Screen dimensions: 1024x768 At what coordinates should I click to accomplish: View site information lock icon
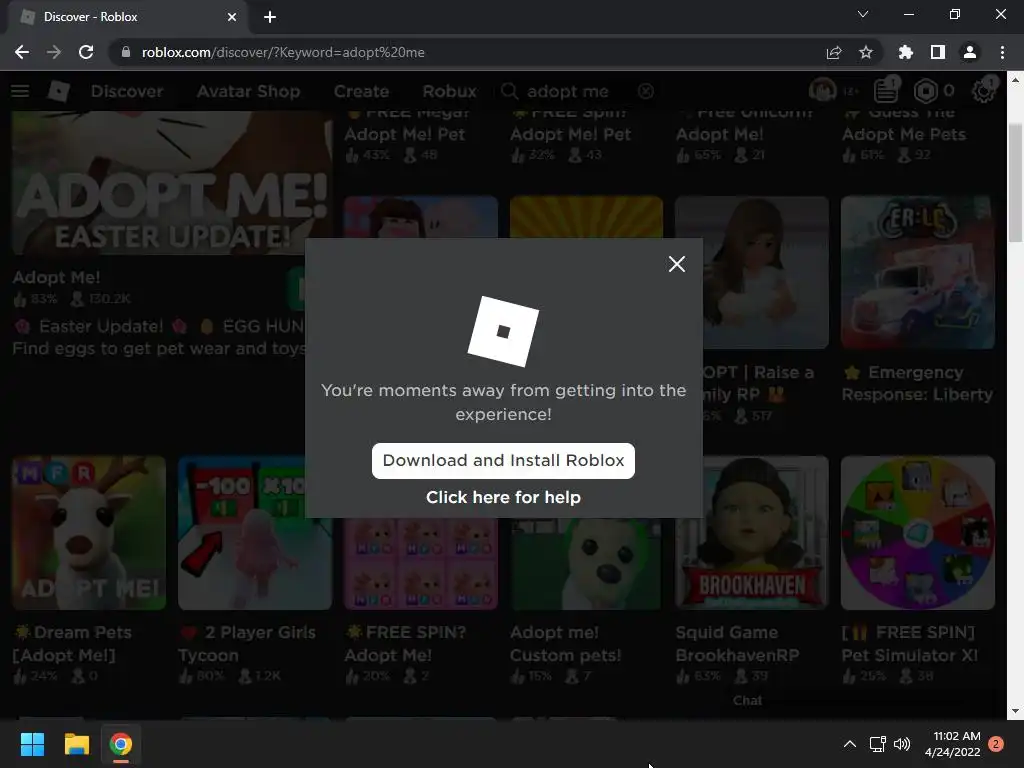126,52
